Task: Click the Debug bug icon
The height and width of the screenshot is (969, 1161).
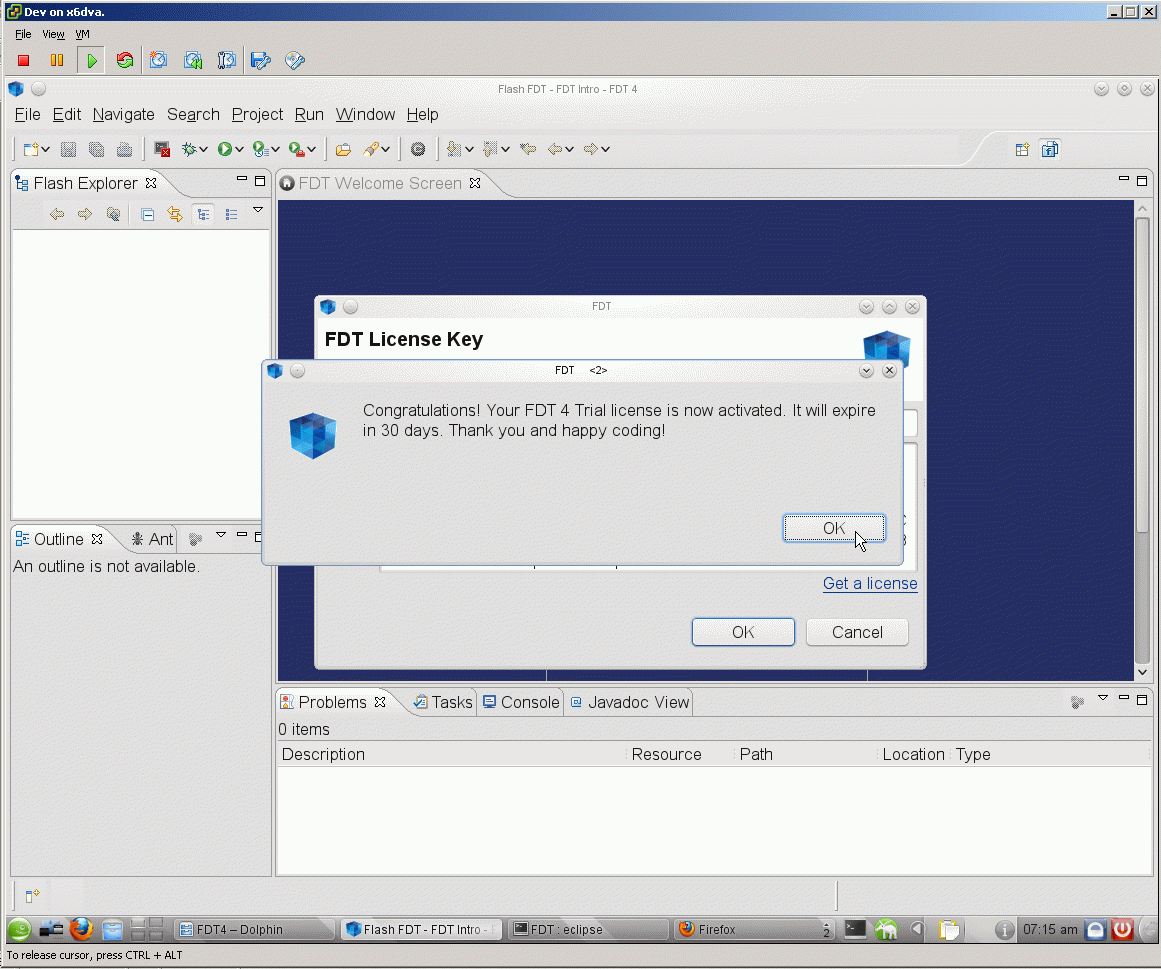Action: (189, 150)
